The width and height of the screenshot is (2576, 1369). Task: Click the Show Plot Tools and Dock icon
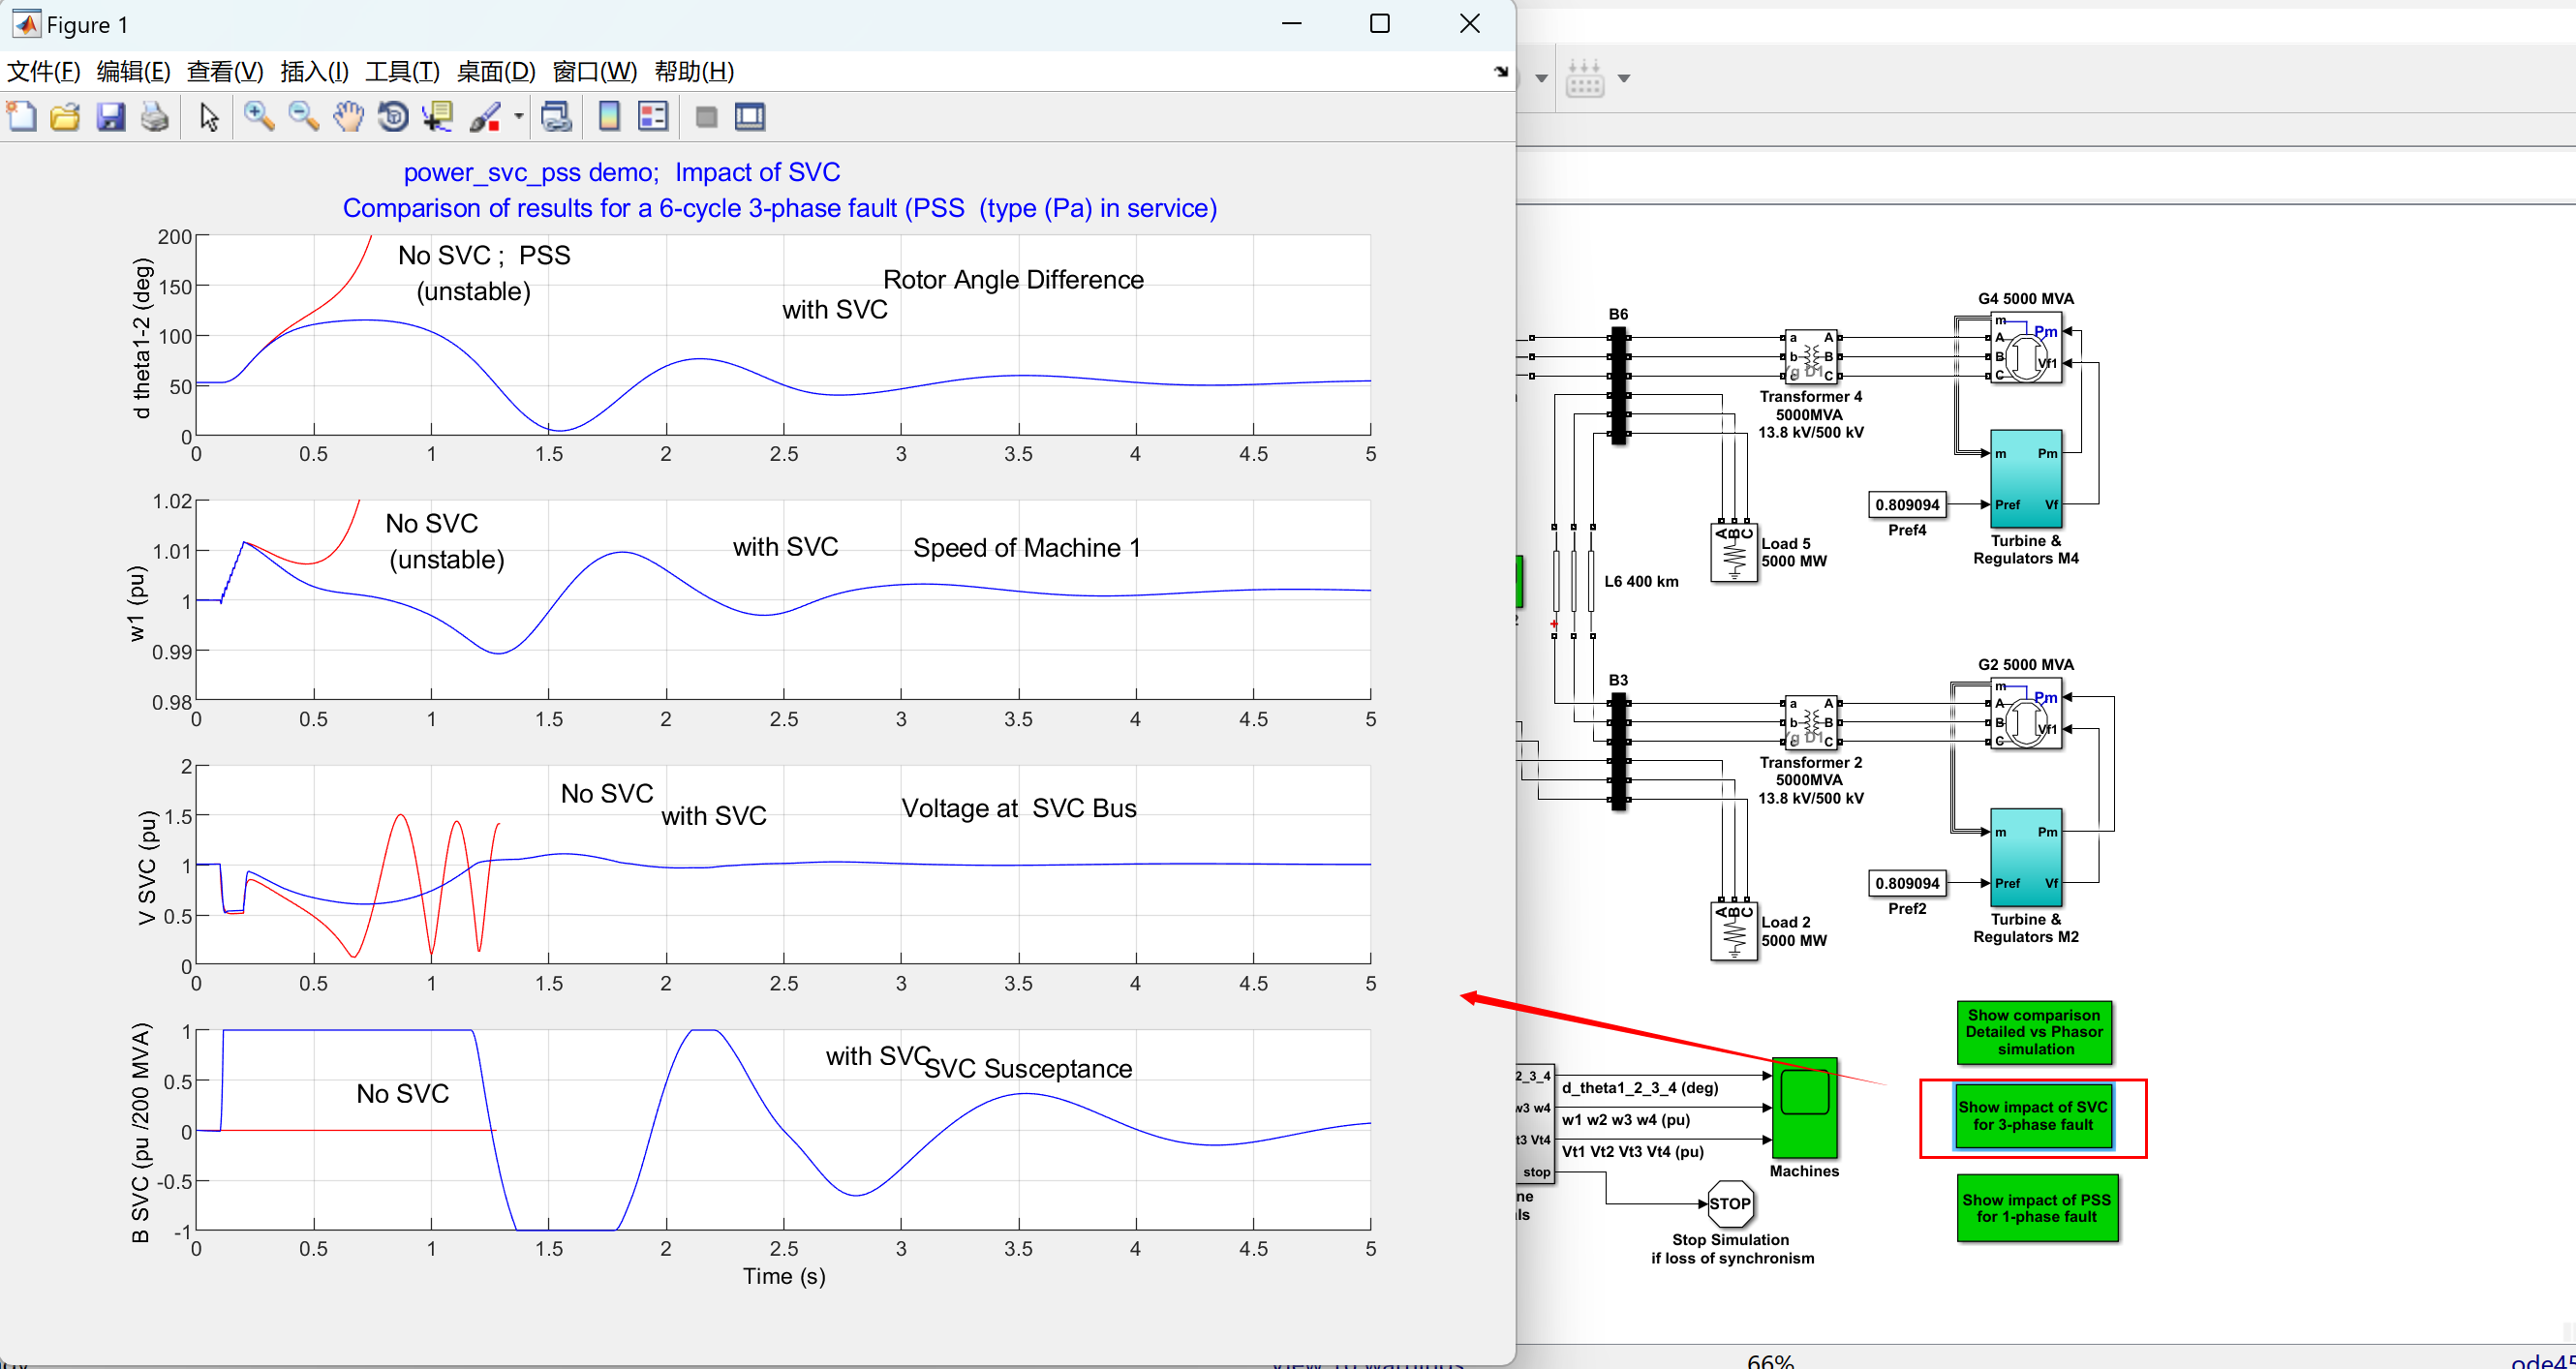750,117
